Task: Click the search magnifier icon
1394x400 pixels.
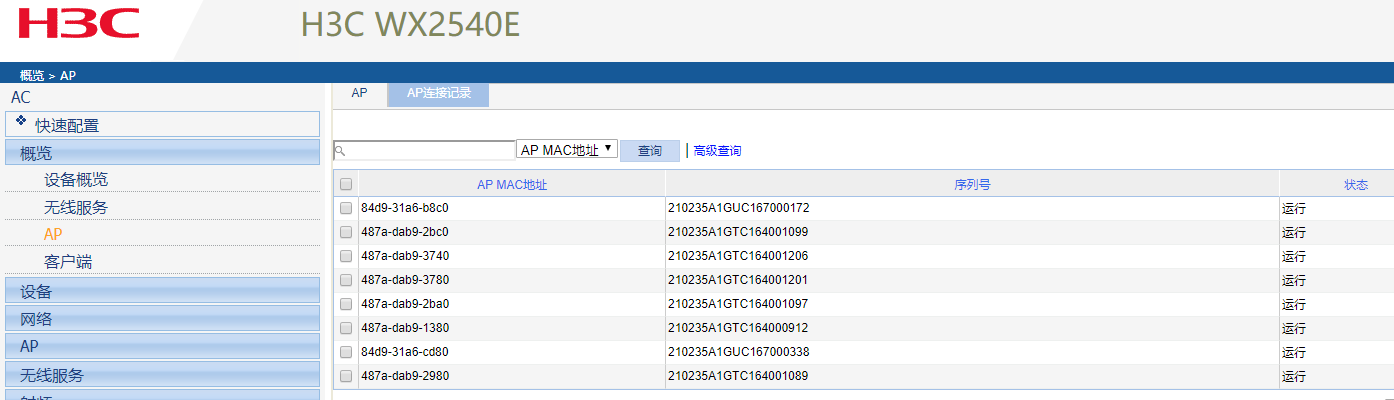Action: point(340,150)
